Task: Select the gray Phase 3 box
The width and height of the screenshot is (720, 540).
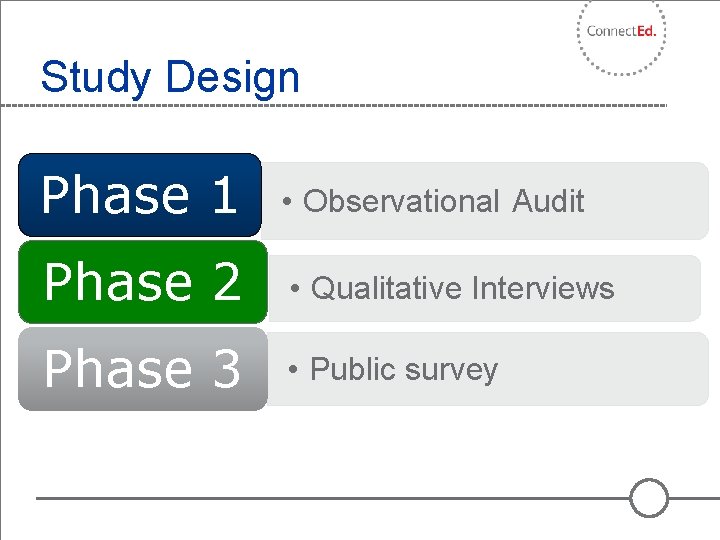Action: (x=142, y=369)
